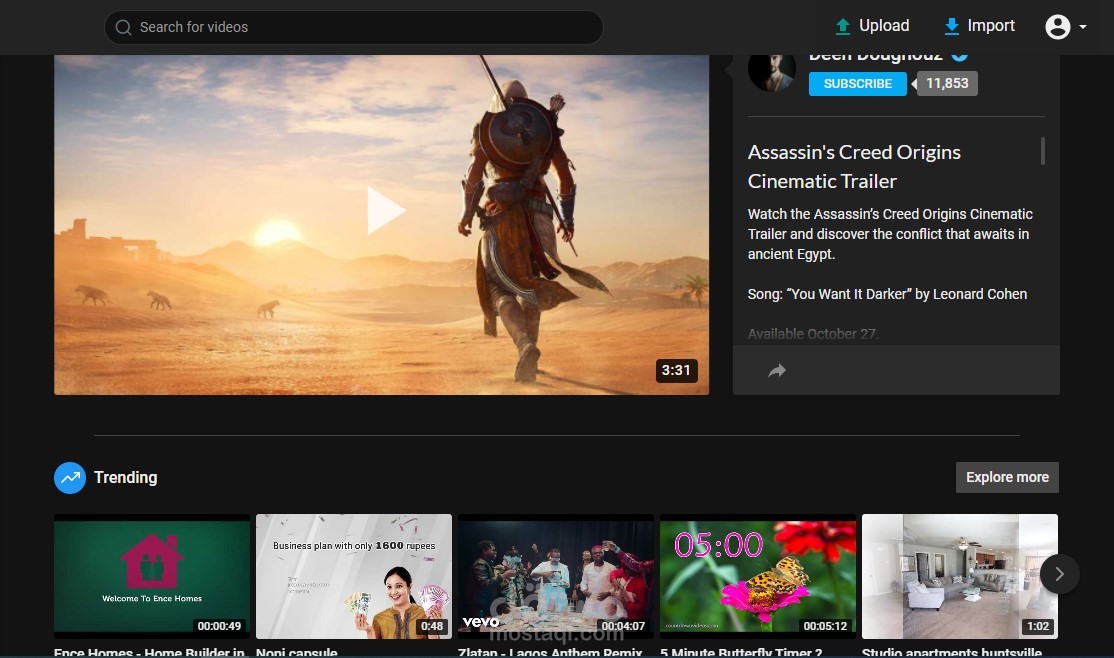The height and width of the screenshot is (658, 1114).
Task: Open the user account avatar icon
Action: point(1057,27)
